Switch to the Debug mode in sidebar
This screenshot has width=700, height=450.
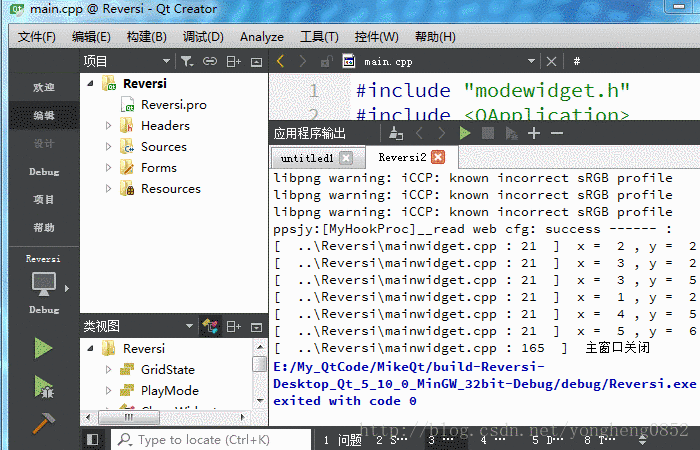[x=44, y=172]
